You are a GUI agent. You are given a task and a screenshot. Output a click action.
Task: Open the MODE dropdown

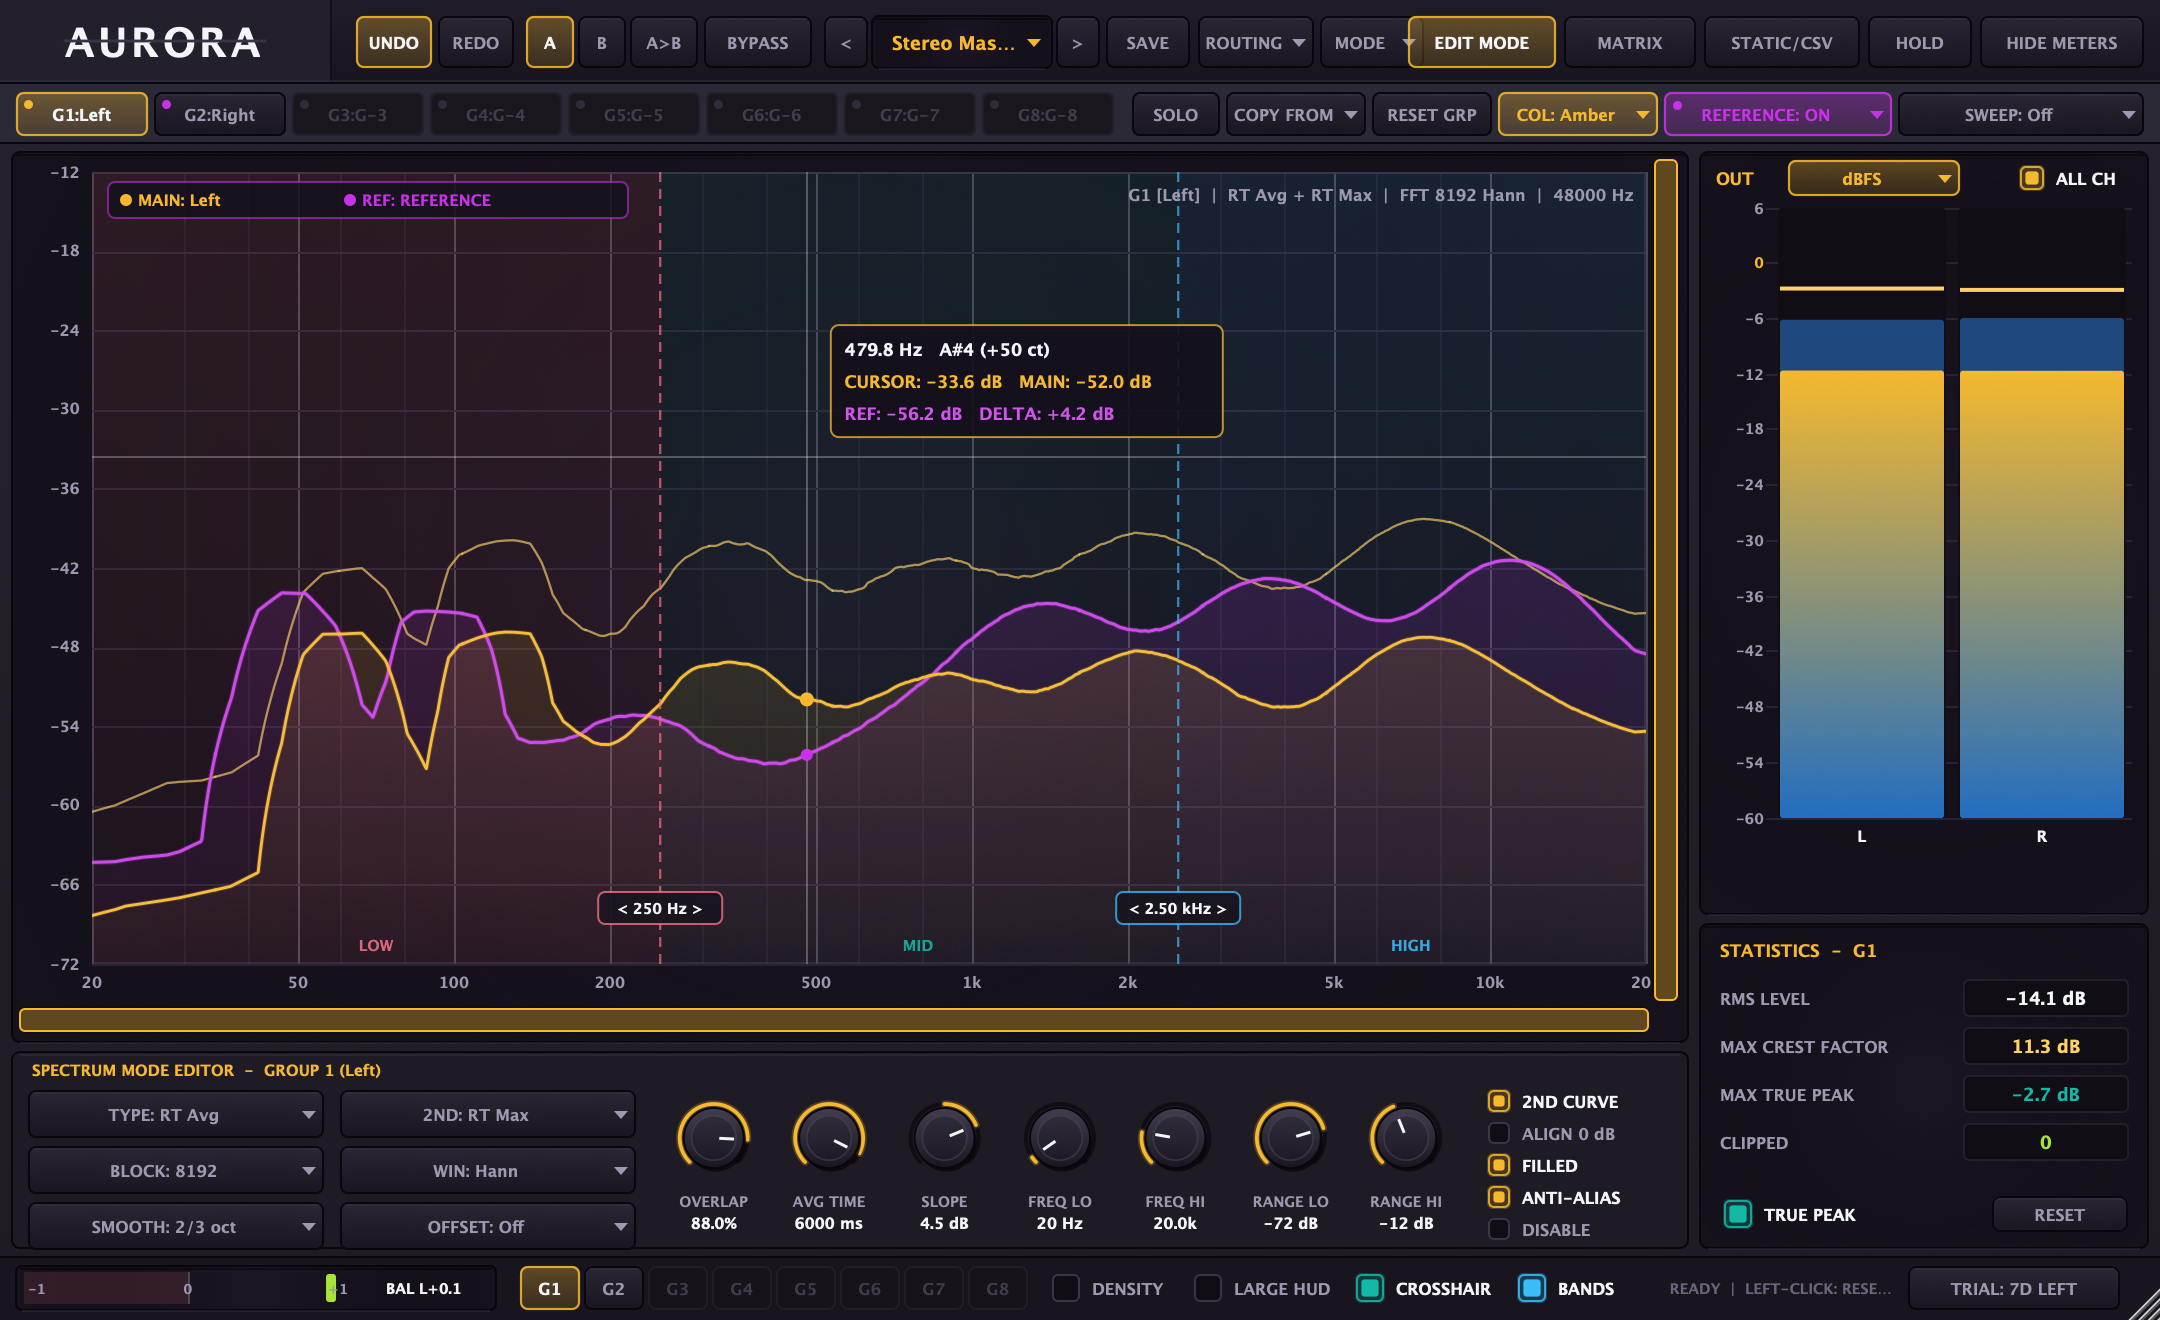[x=1365, y=43]
